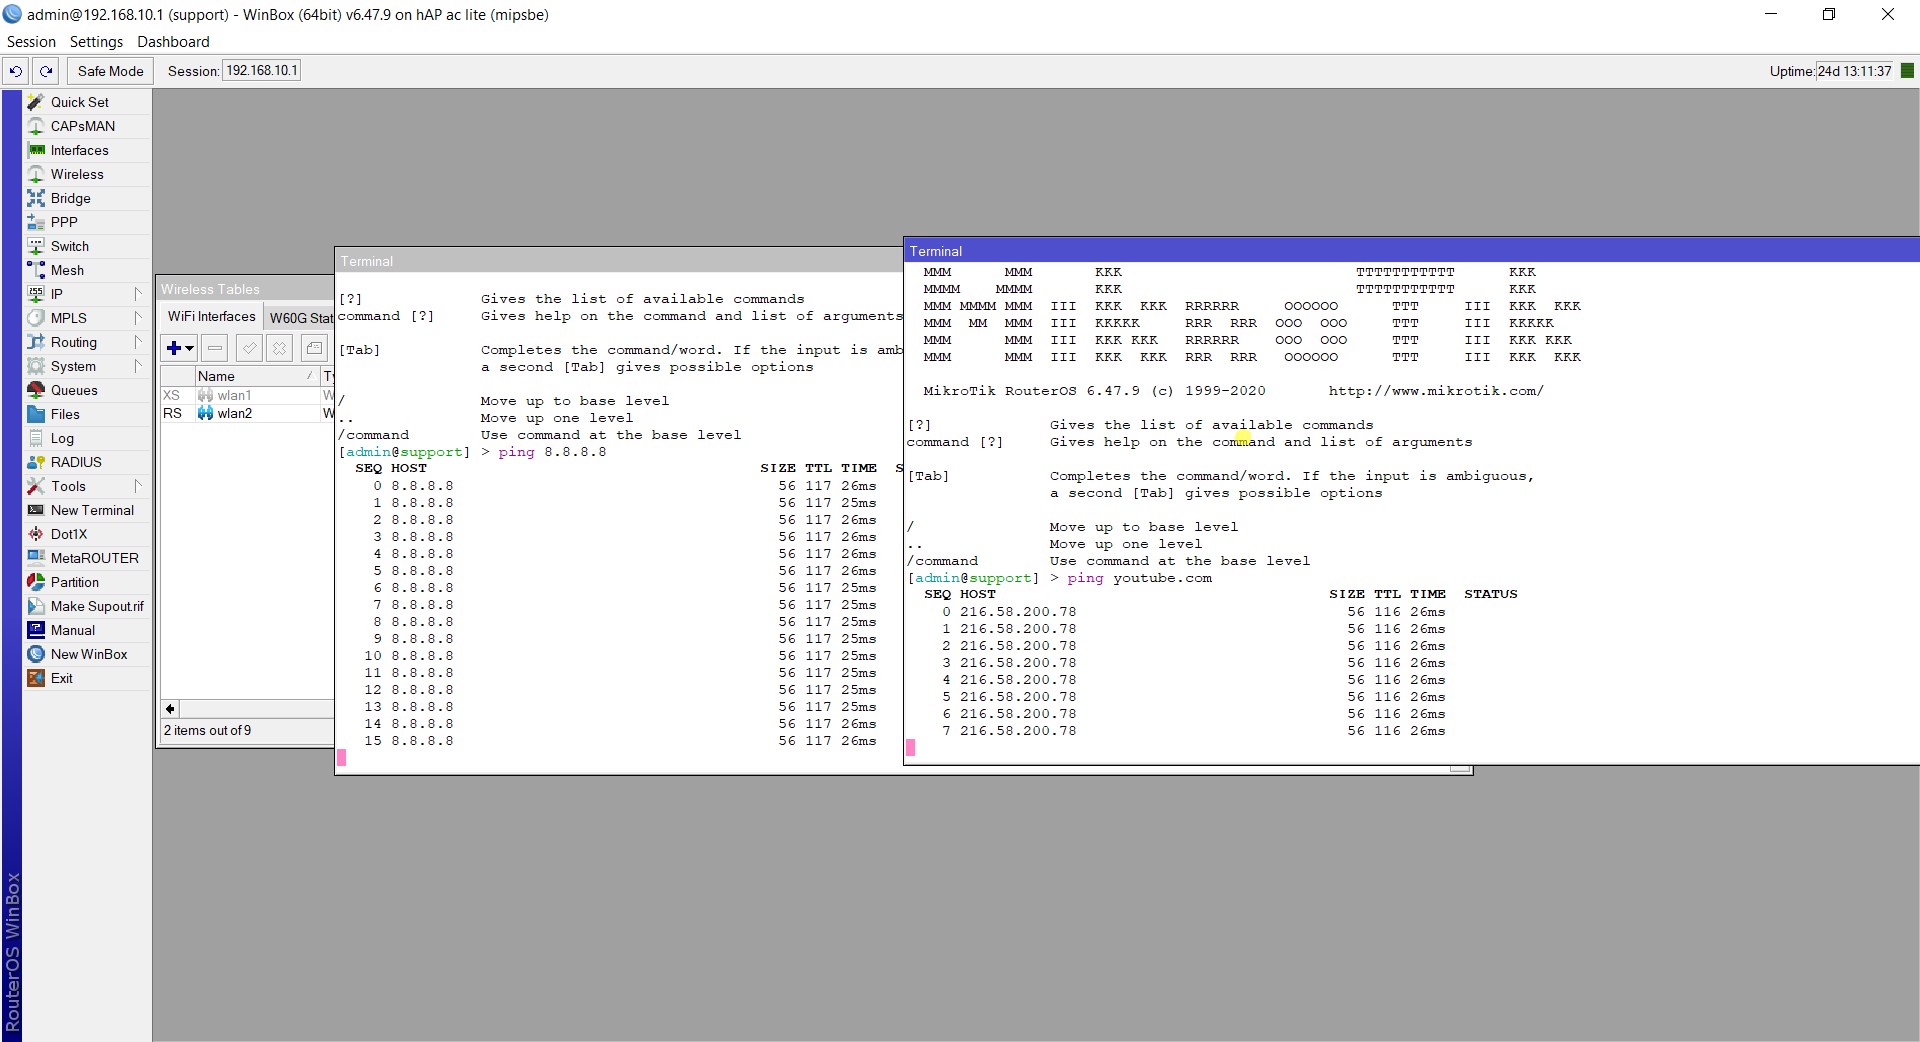Image resolution: width=1920 pixels, height=1042 pixels.
Task: Open MetaROUTER menu
Action: [94, 558]
